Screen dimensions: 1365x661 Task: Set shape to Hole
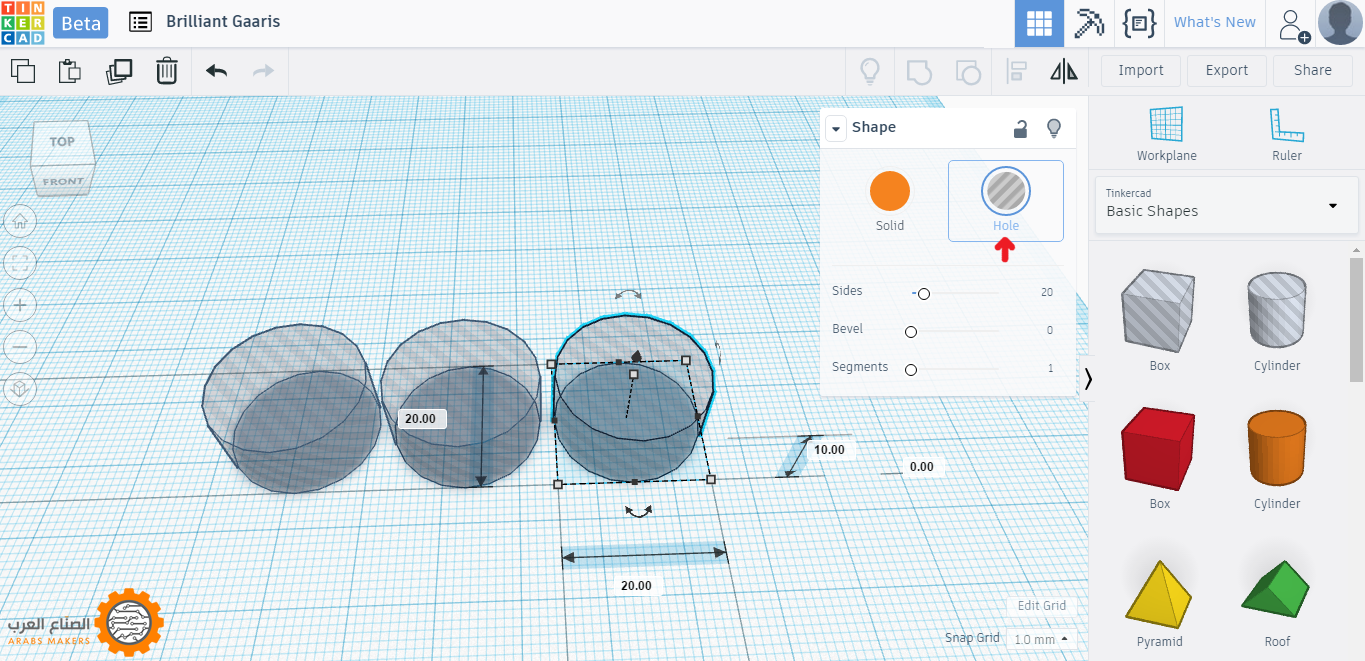(x=1006, y=201)
